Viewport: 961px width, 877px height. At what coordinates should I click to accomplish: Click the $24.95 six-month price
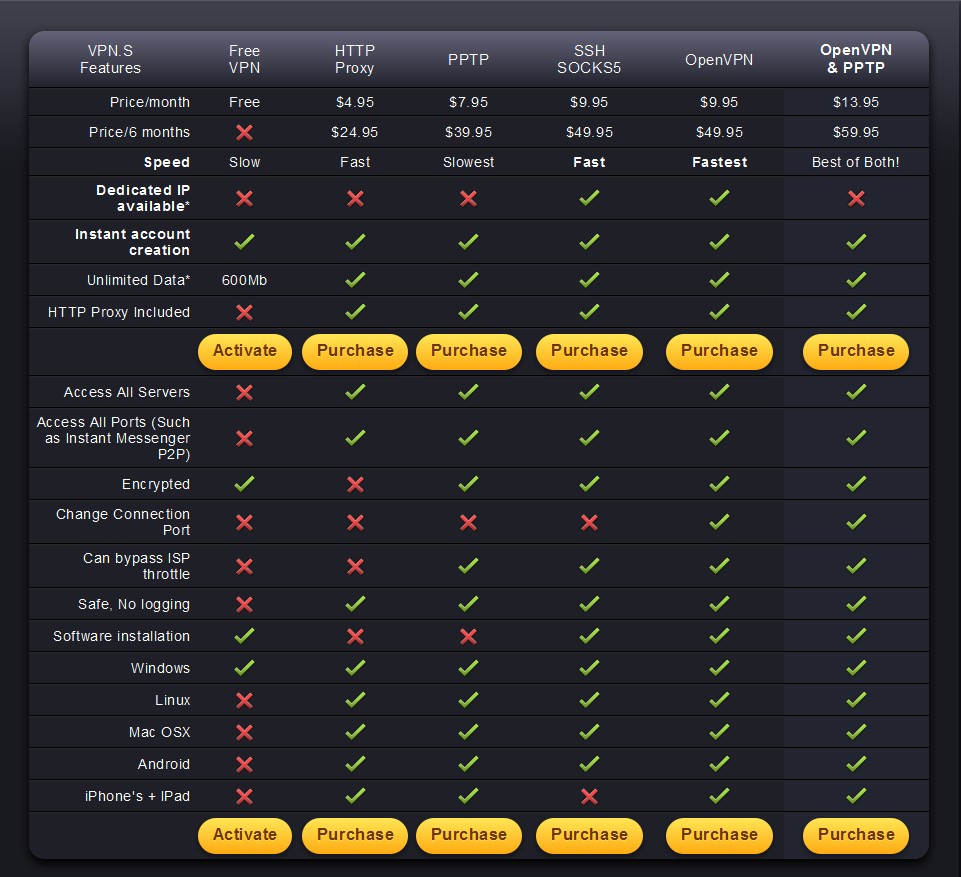(355, 132)
